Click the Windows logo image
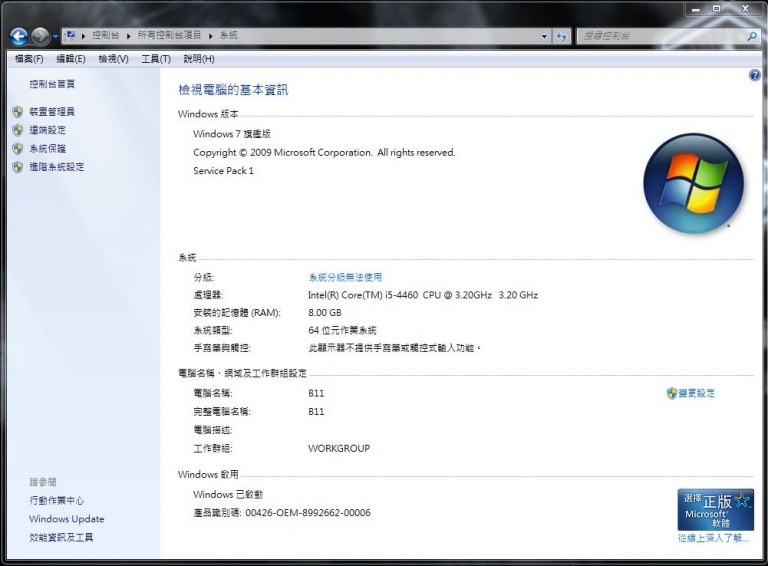 point(693,183)
